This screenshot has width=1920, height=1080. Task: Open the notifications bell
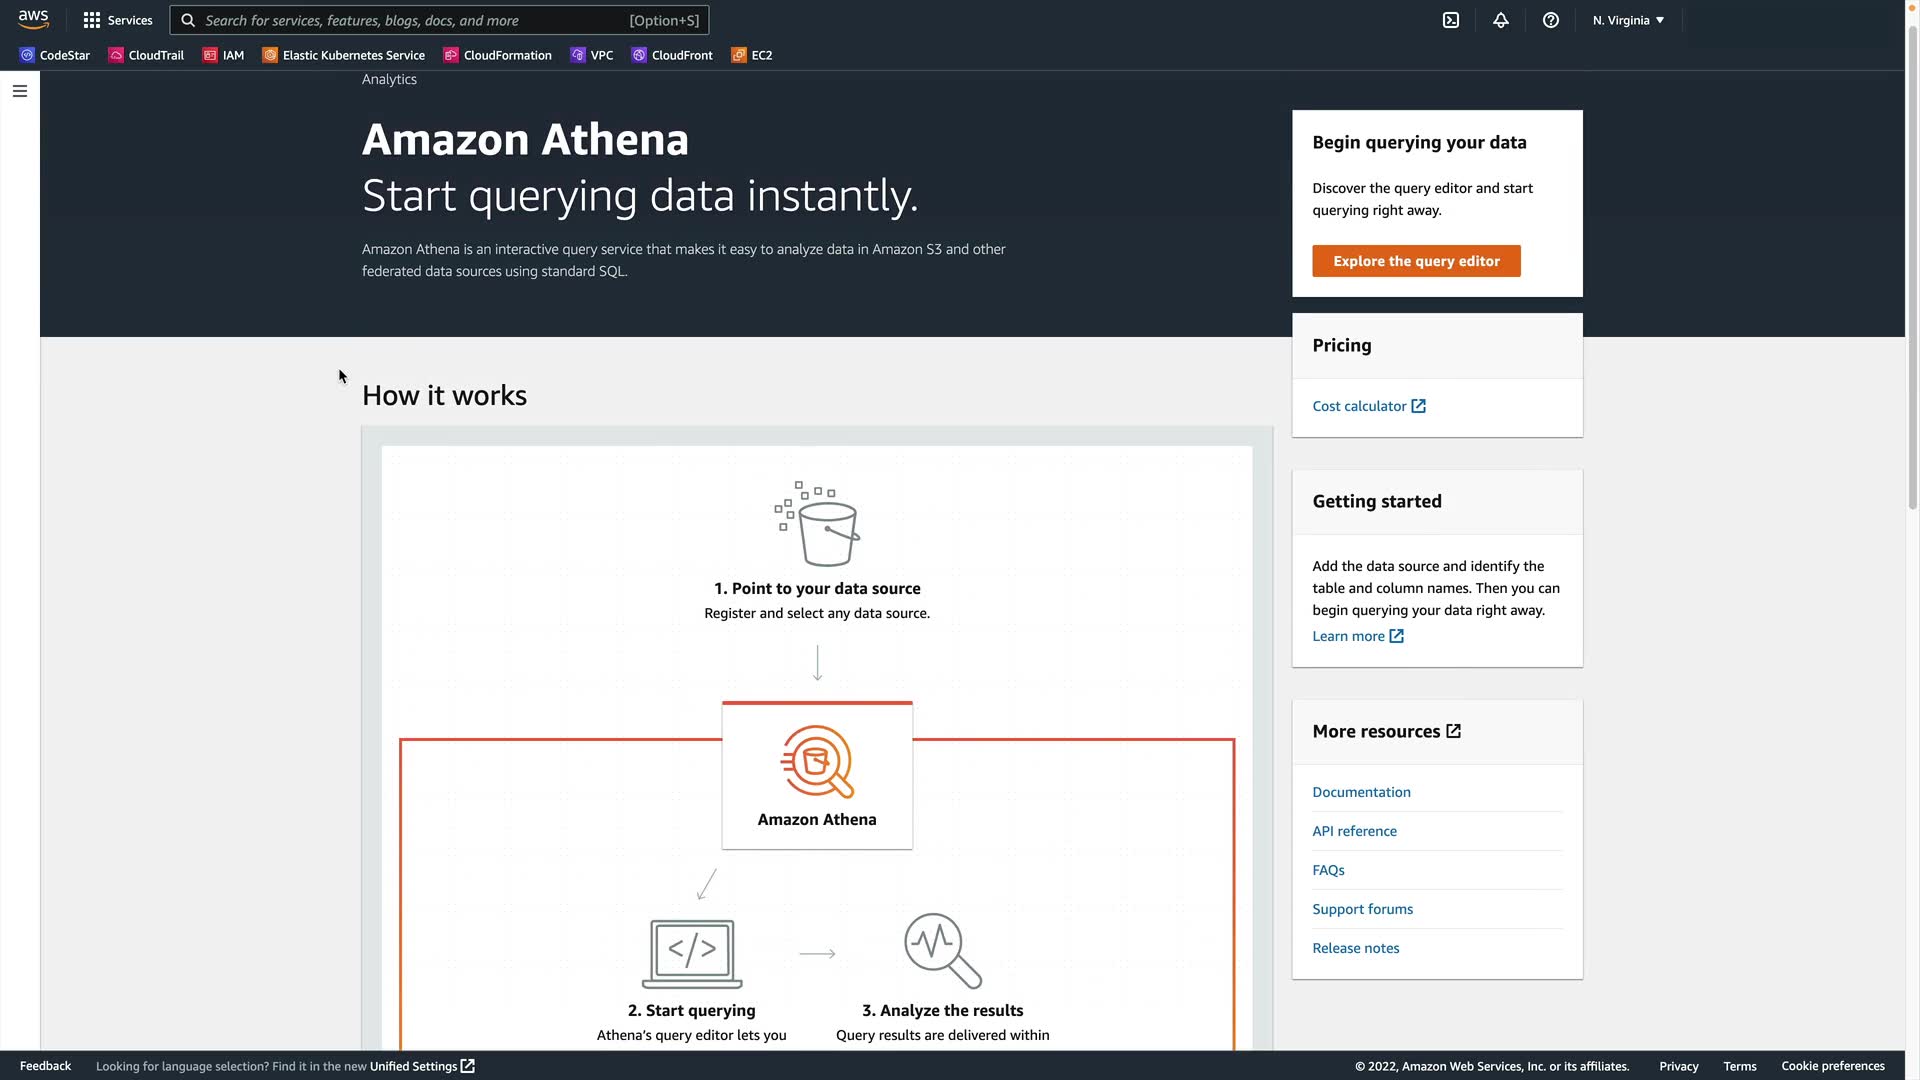coord(1500,20)
